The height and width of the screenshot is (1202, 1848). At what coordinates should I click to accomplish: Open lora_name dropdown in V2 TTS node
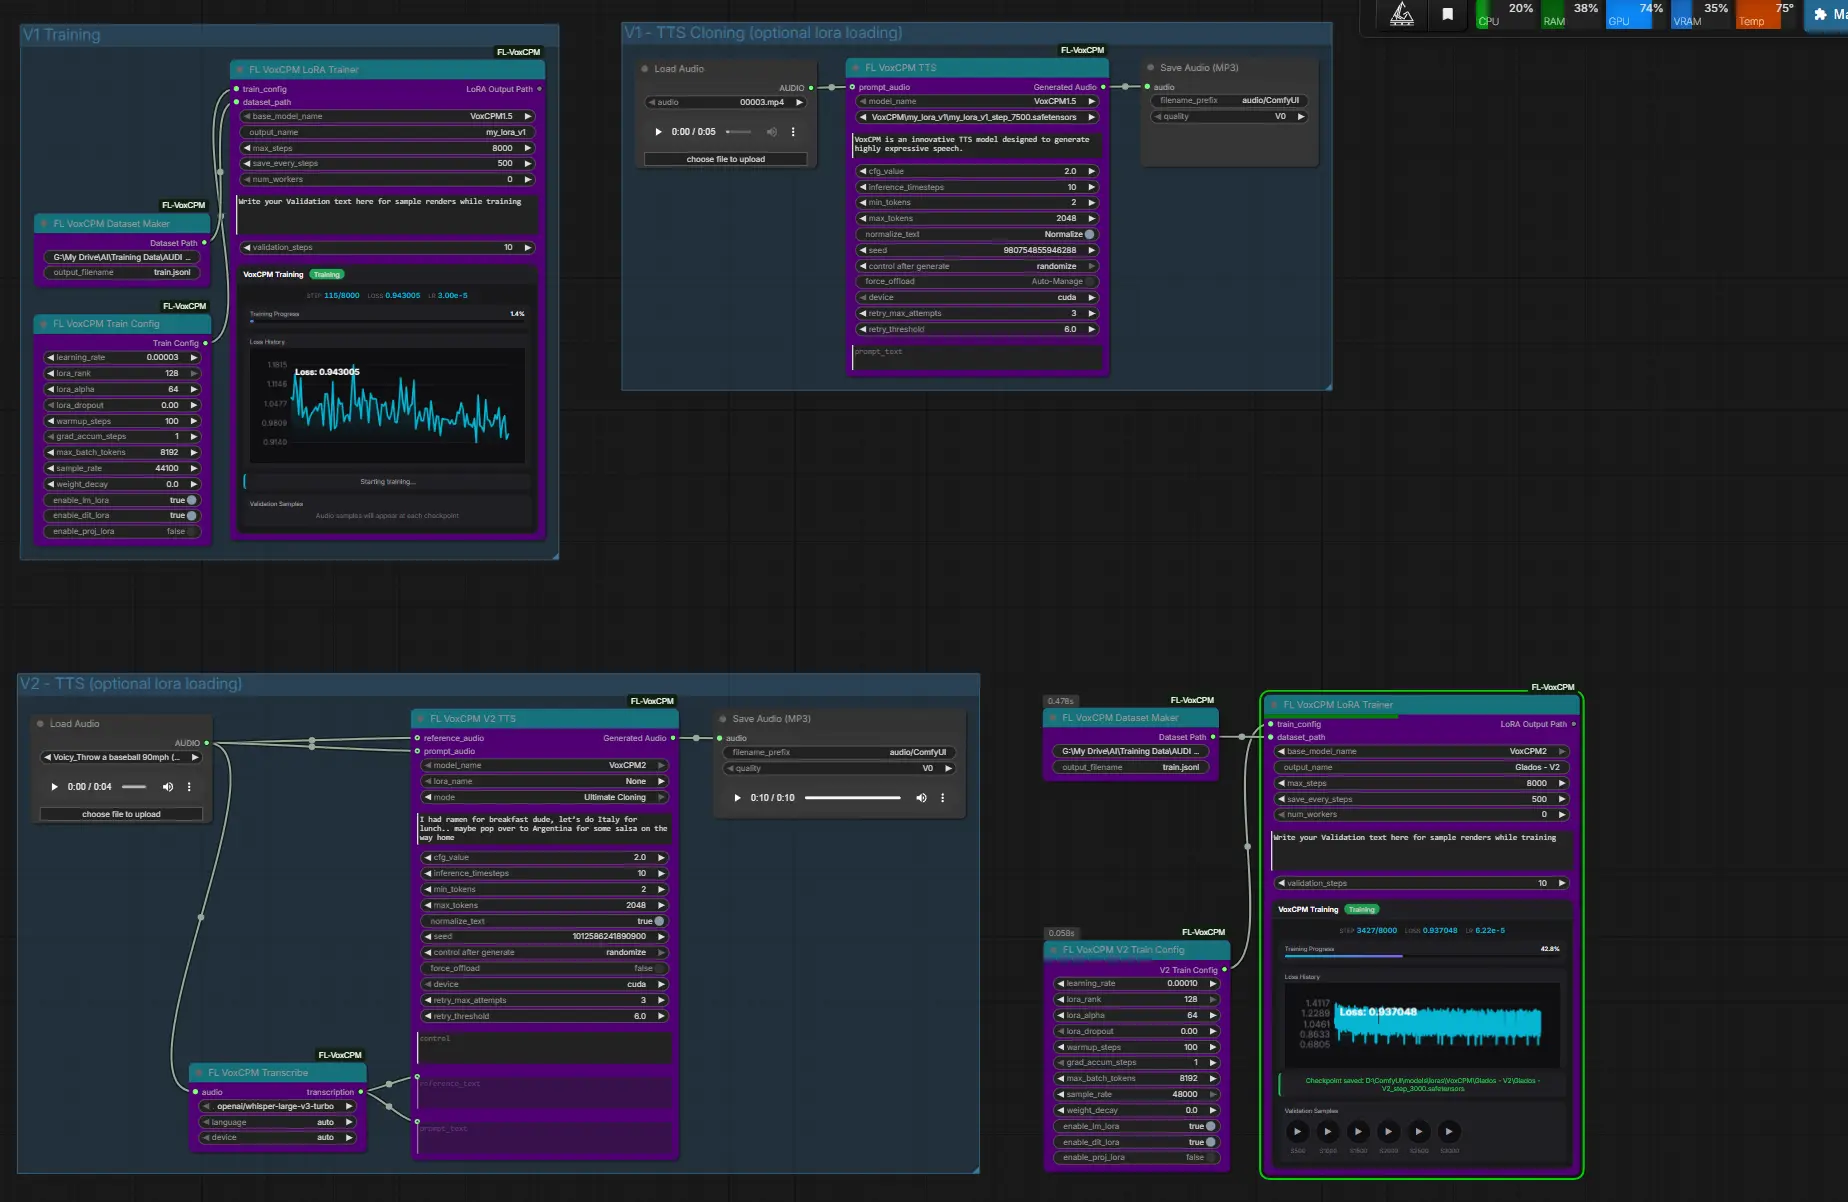click(x=544, y=781)
